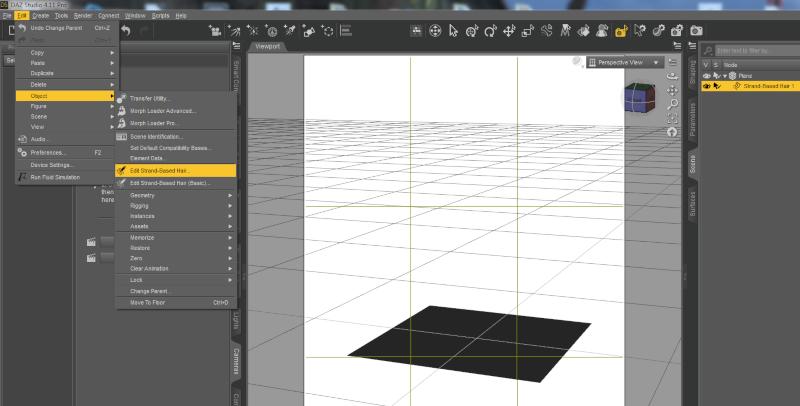Click the Create New Point Light icon
Screen dimensions: 800x406
[253, 31]
